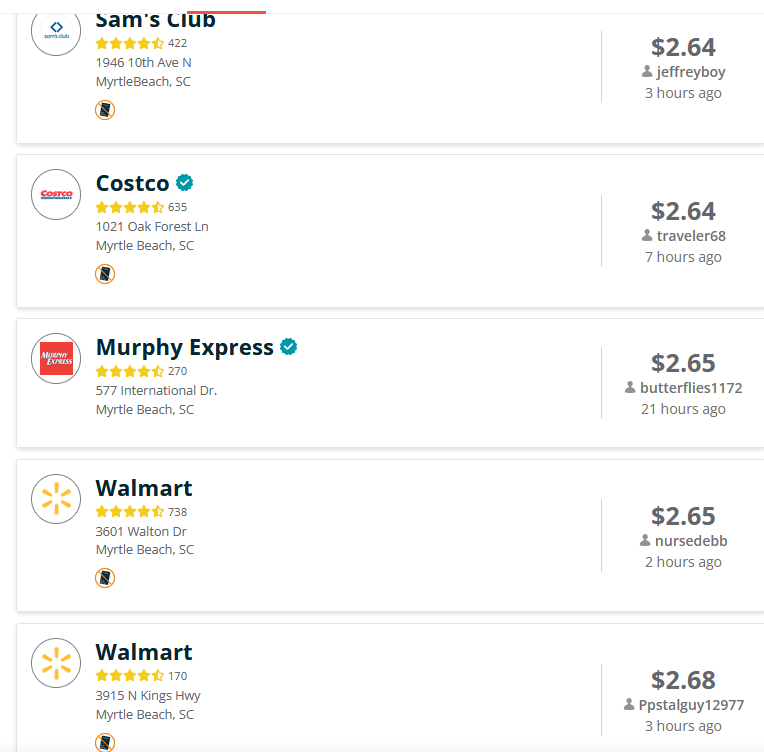Click the Sam's Club logo icon

click(x=56, y=31)
